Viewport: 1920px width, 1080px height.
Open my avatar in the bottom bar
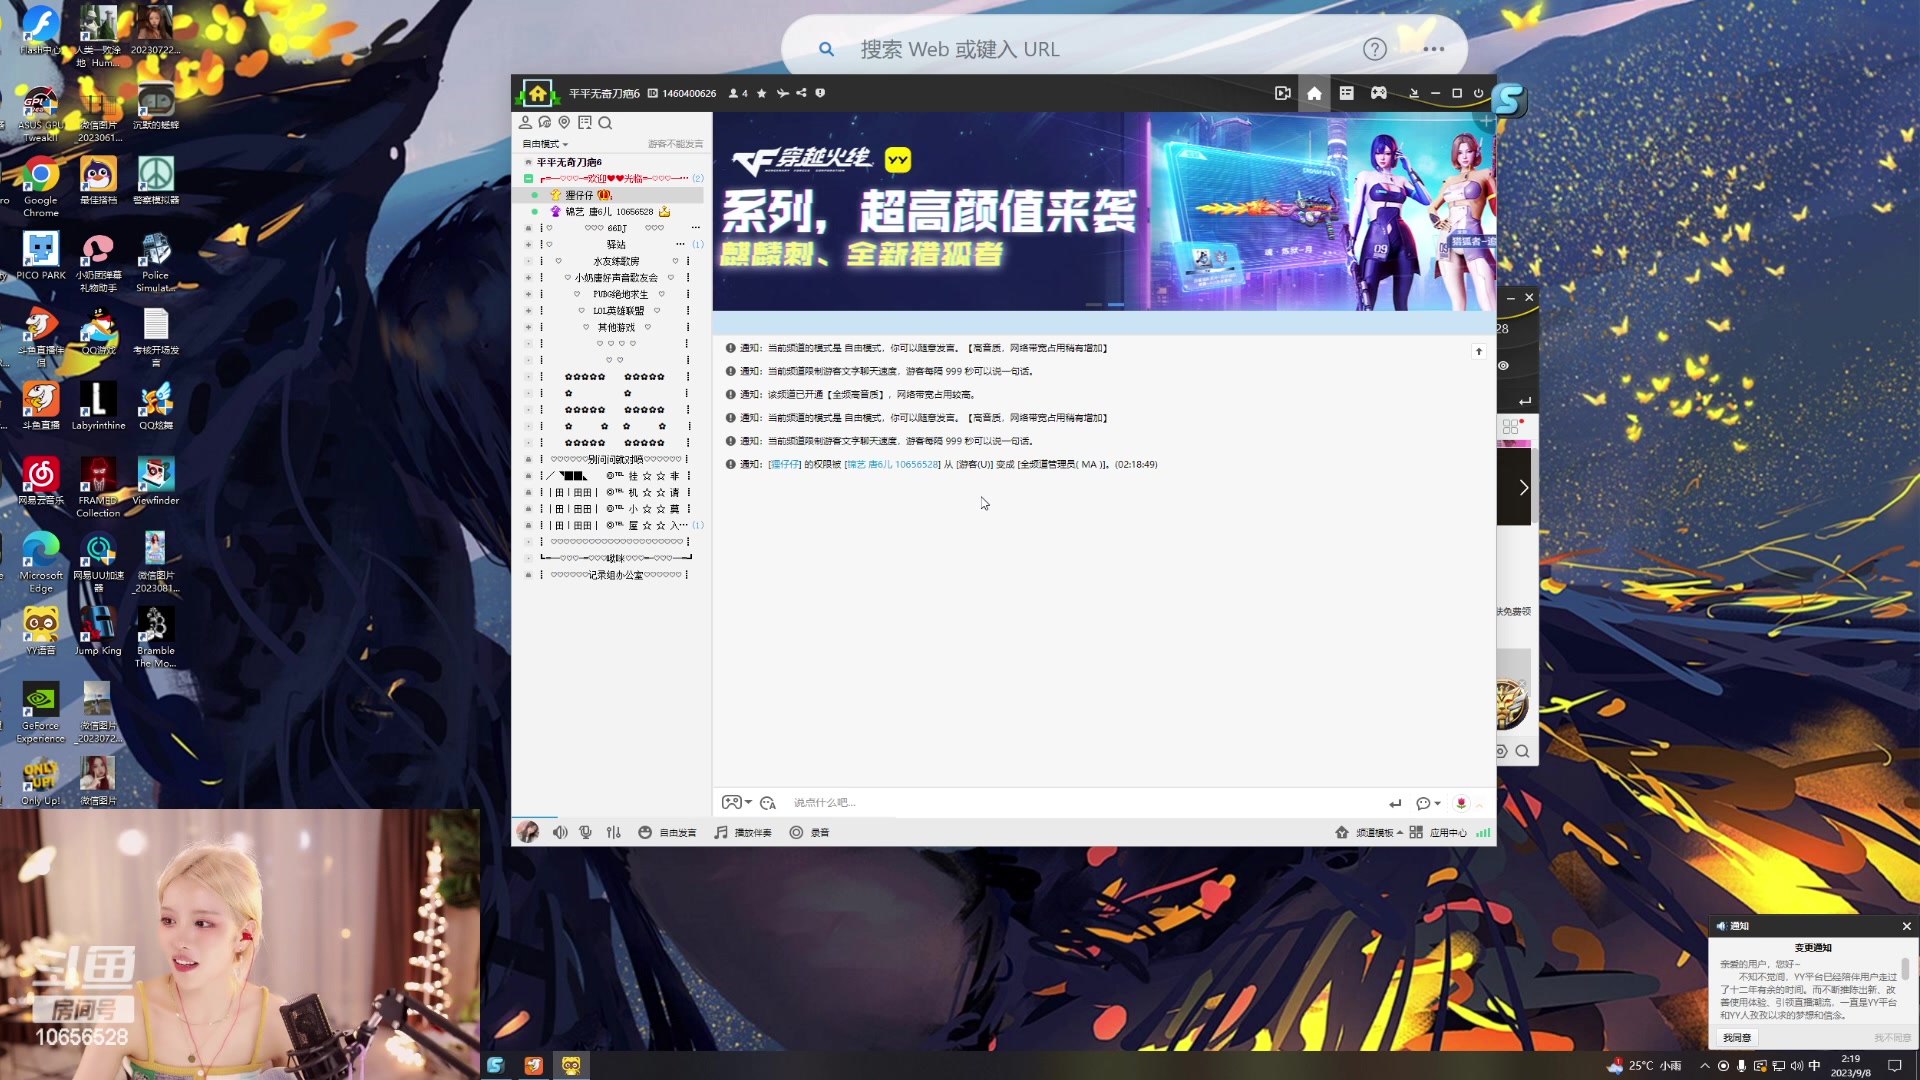pos(528,832)
